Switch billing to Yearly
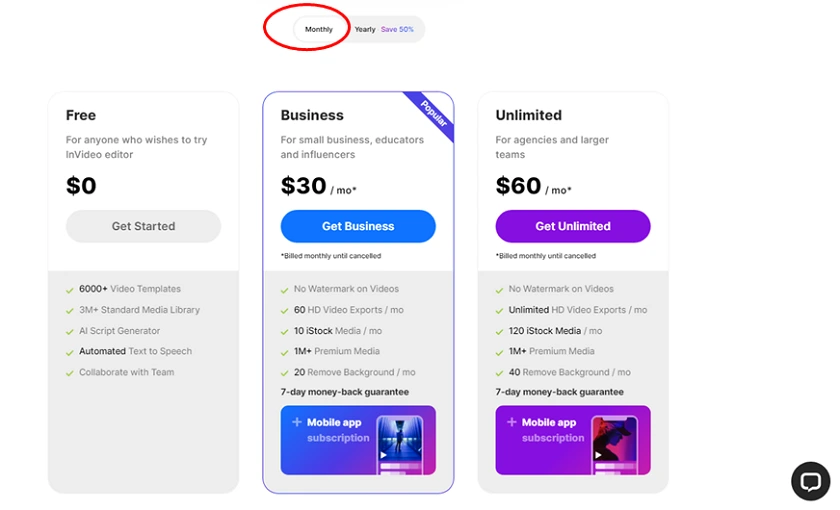 365,29
